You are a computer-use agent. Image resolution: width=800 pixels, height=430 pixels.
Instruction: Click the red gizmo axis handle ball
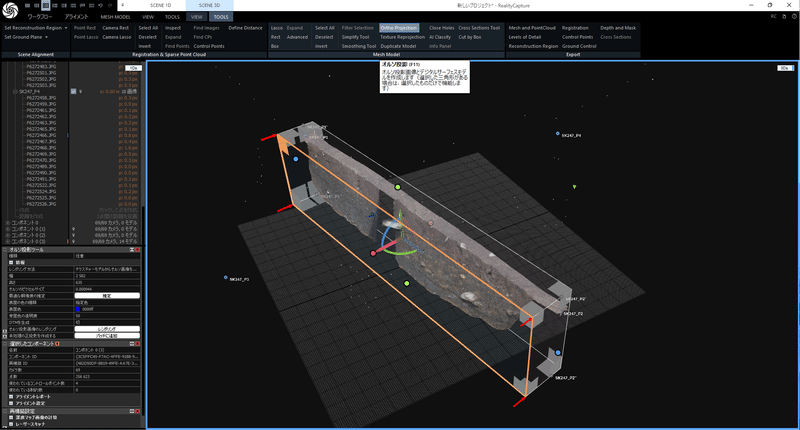pyautogui.click(x=373, y=253)
